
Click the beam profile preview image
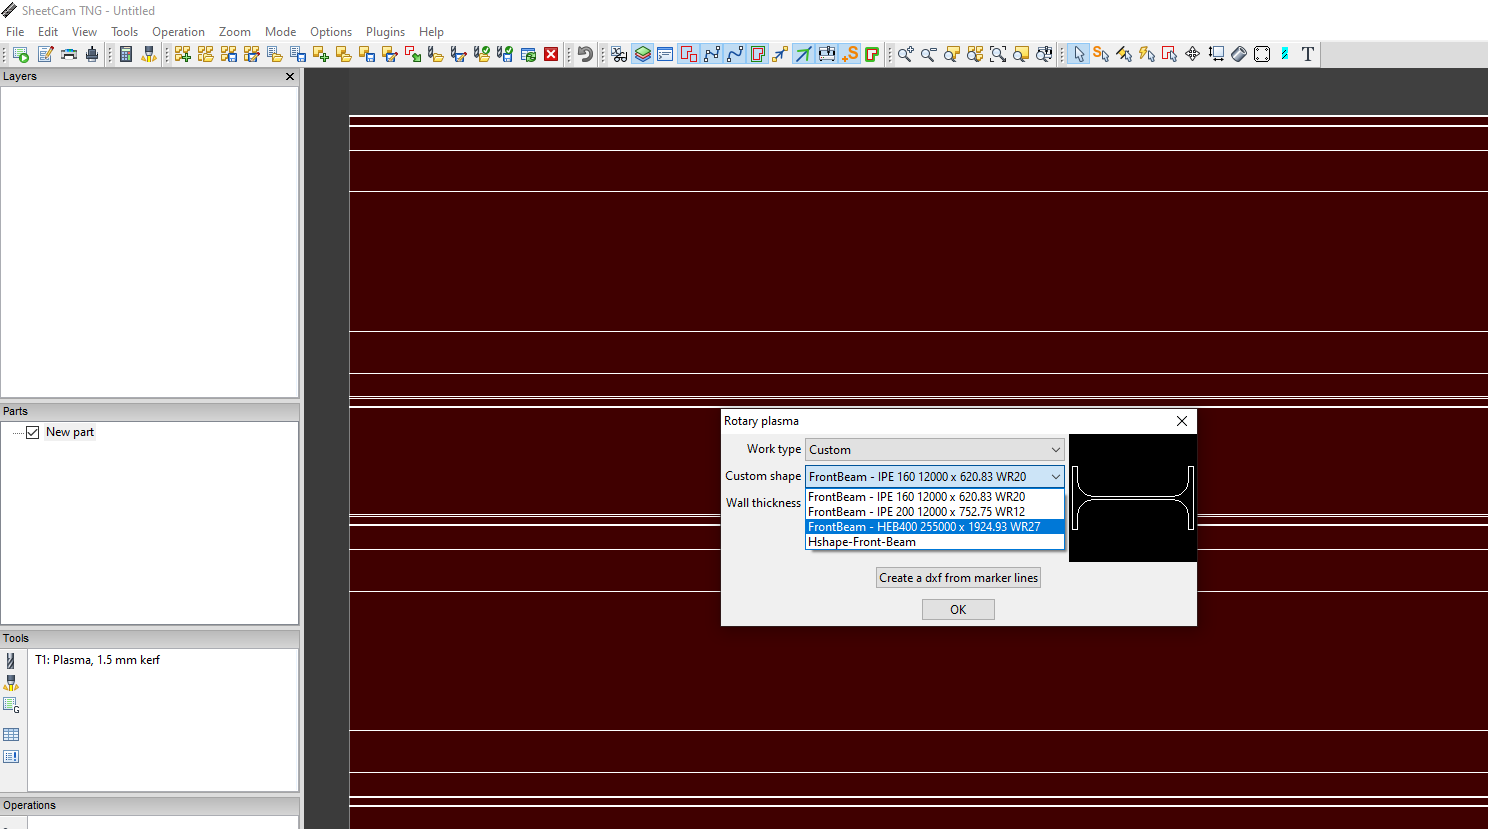(1132, 498)
